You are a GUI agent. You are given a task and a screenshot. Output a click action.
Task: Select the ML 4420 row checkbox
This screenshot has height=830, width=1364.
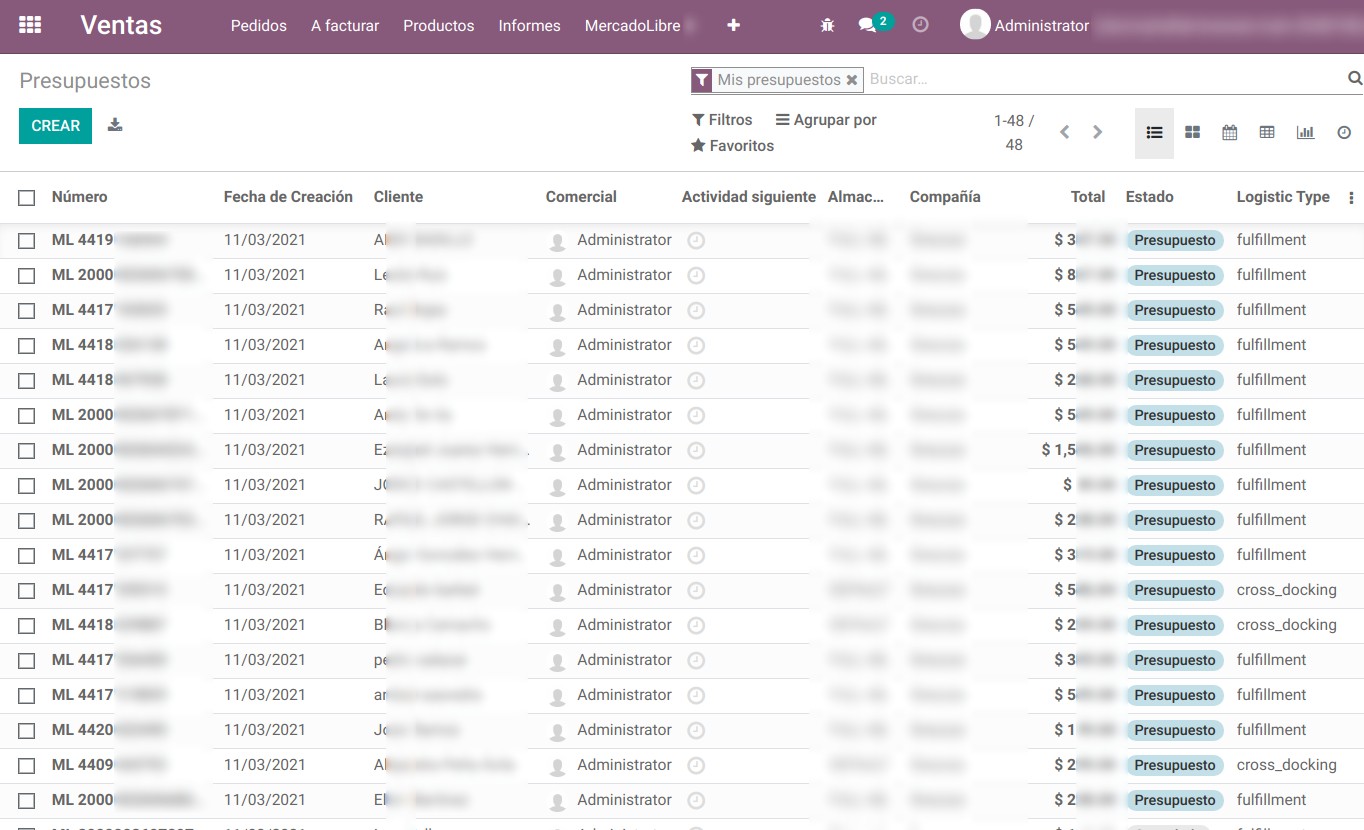(27, 731)
